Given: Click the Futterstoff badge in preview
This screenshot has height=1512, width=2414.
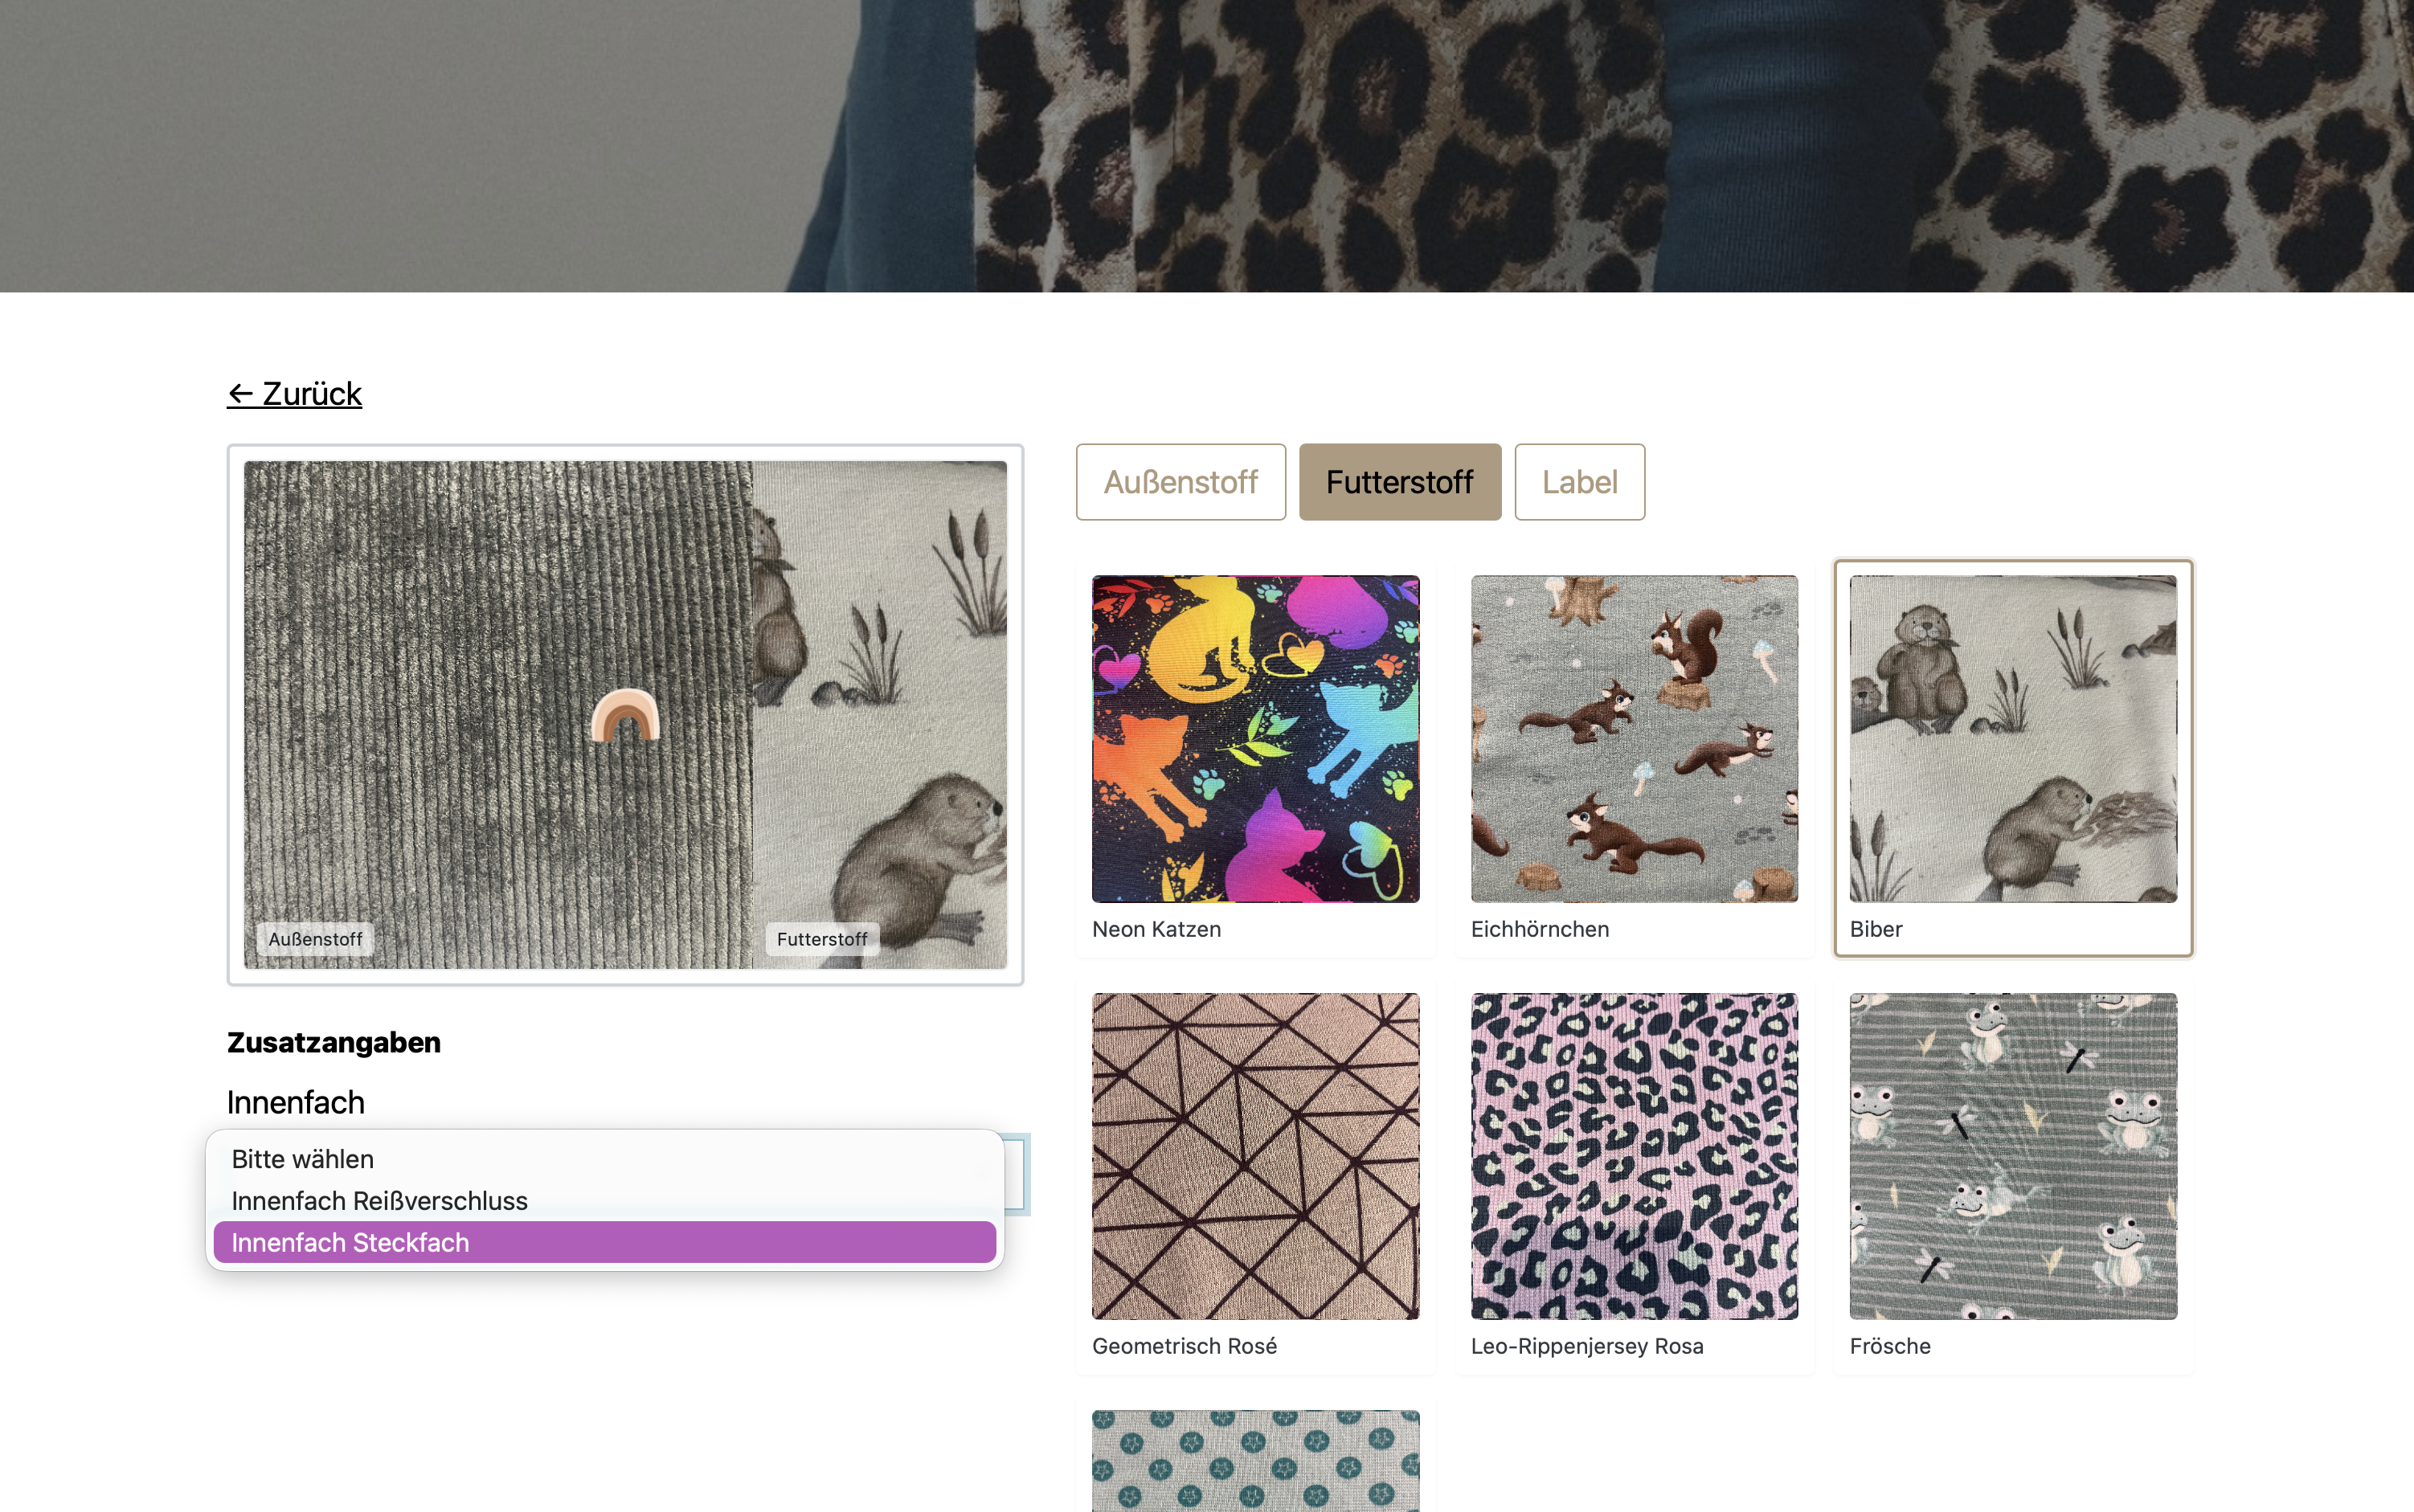Looking at the screenshot, I should pyautogui.click(x=822, y=939).
